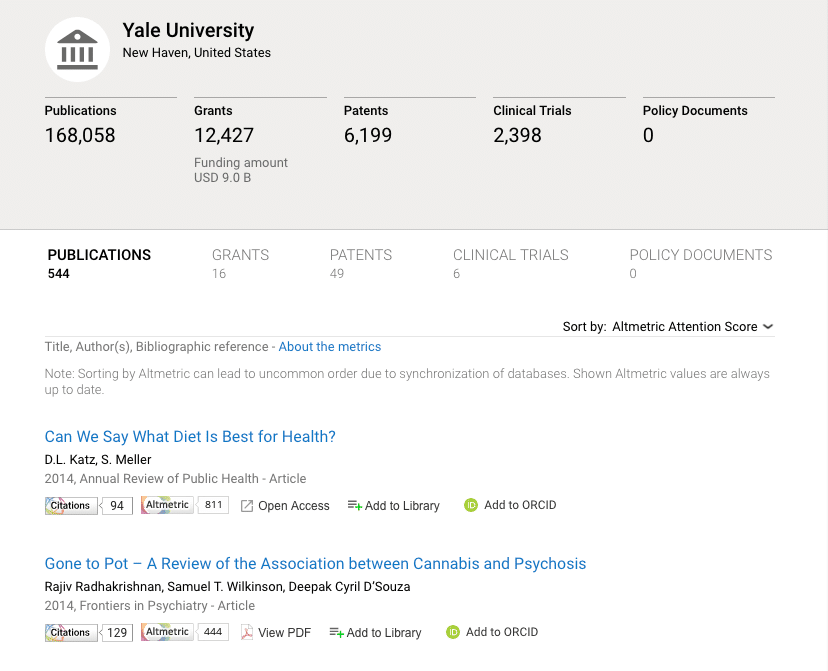Screen dimensions: 828x671
Task: Open the Sort by Altmetric Attention Score dropdown
Action: tap(692, 327)
